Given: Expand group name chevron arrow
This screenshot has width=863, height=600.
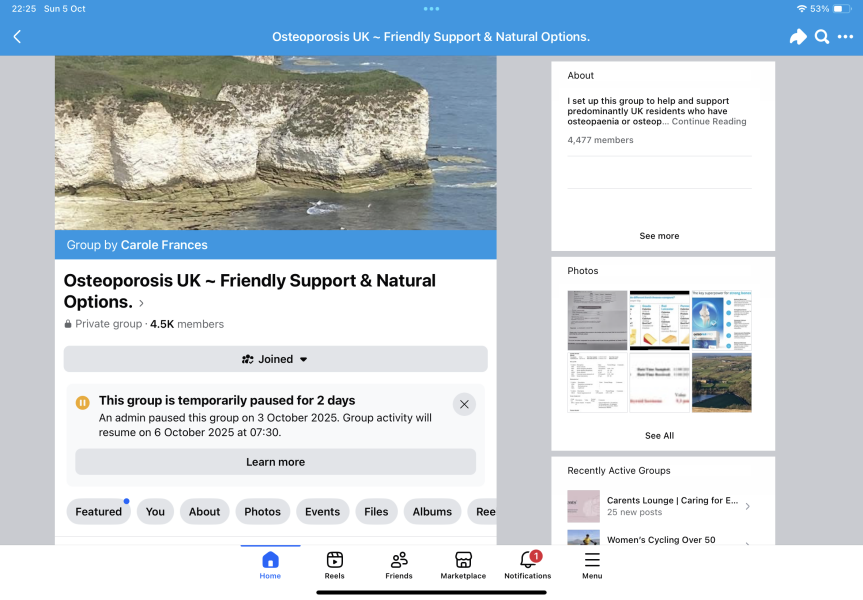Looking at the screenshot, I should 142,304.
